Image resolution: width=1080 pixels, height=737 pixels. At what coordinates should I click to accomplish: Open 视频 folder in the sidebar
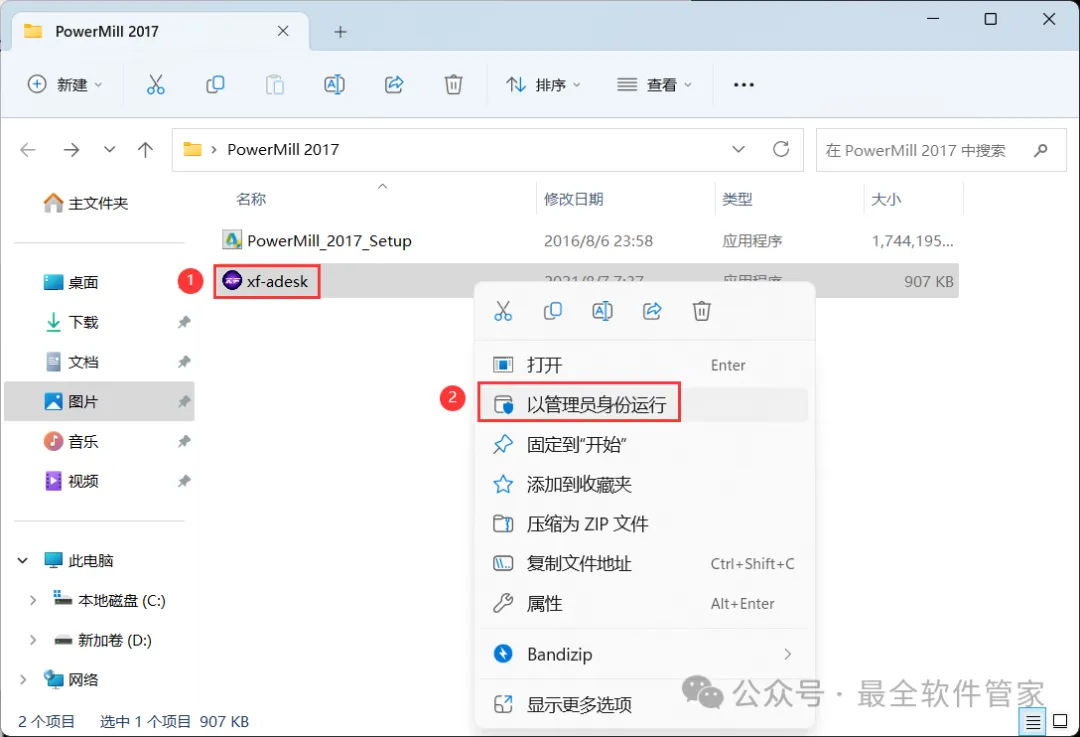[x=71, y=481]
